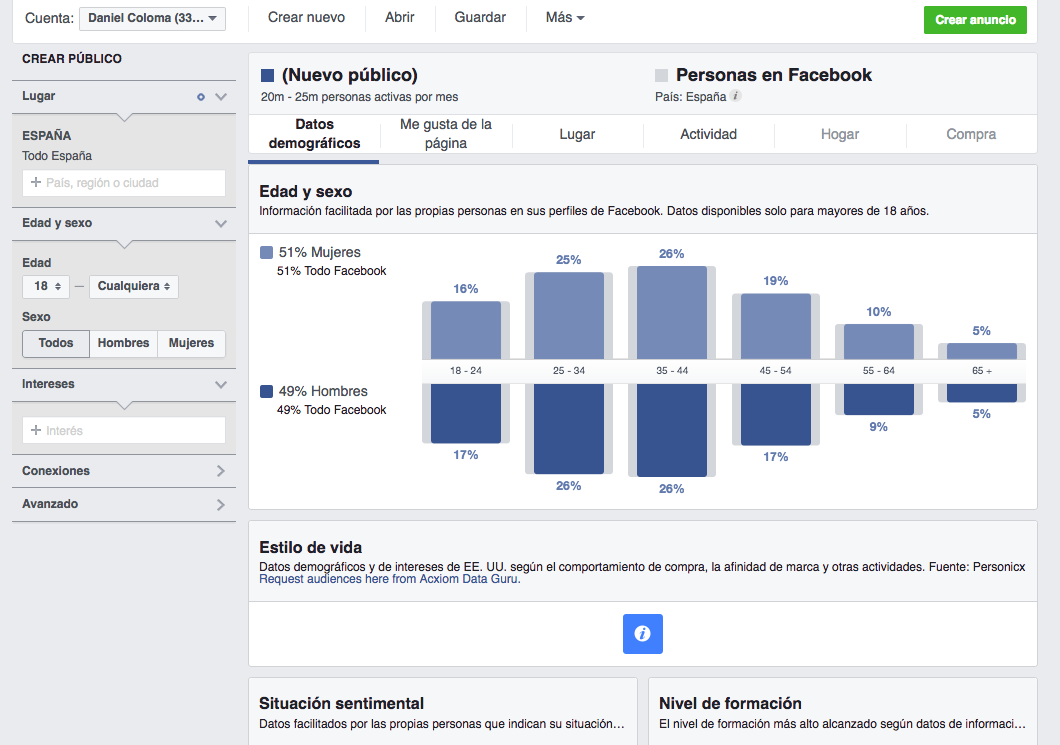Click the light blue Mujeres legend swatch

266,253
